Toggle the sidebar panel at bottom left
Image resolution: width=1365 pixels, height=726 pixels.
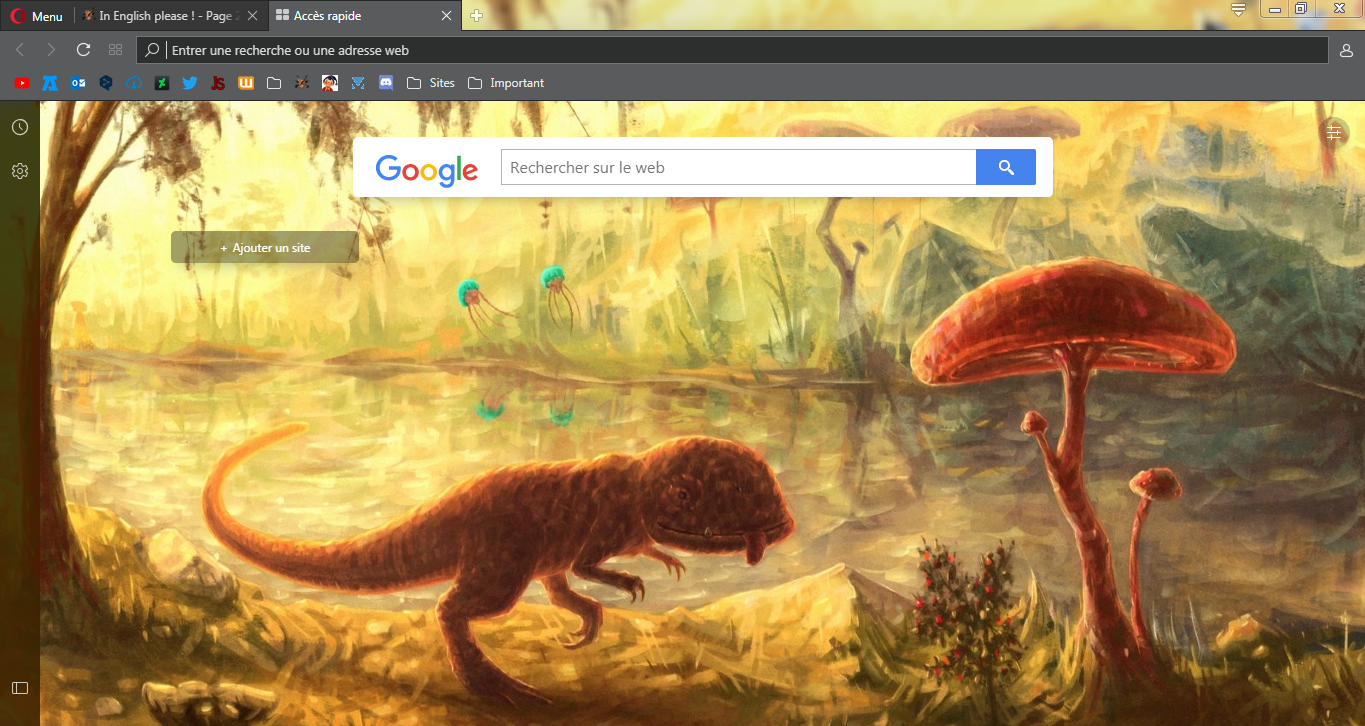(x=20, y=688)
